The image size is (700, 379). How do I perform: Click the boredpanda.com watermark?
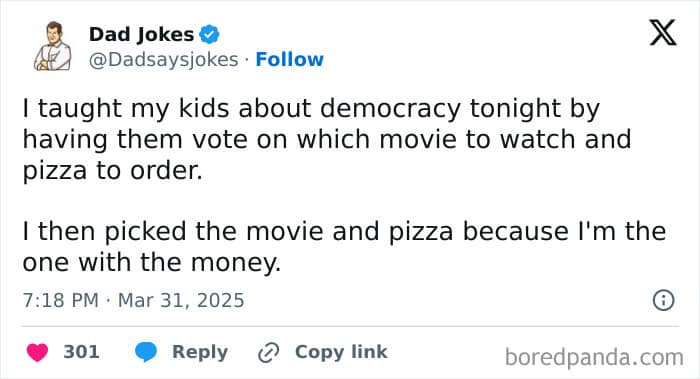(594, 357)
